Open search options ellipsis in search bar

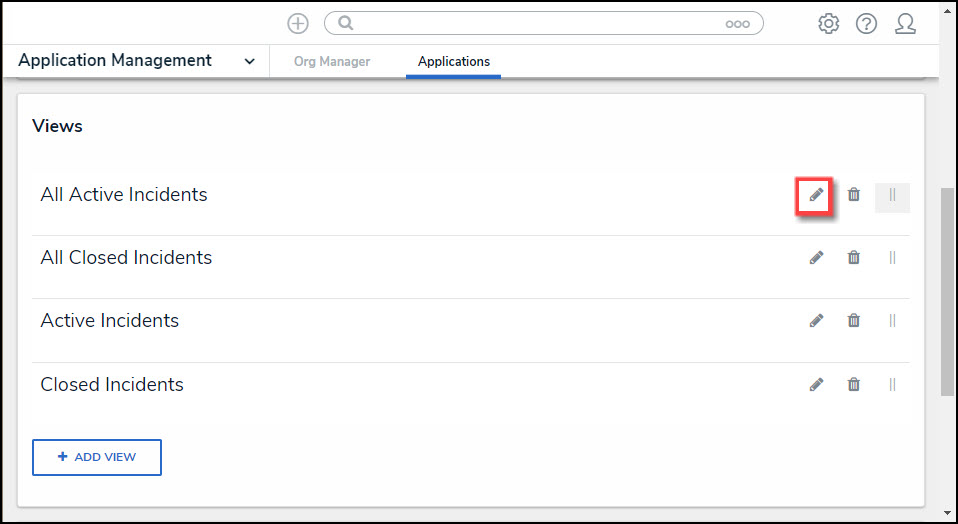pyautogui.click(x=737, y=24)
